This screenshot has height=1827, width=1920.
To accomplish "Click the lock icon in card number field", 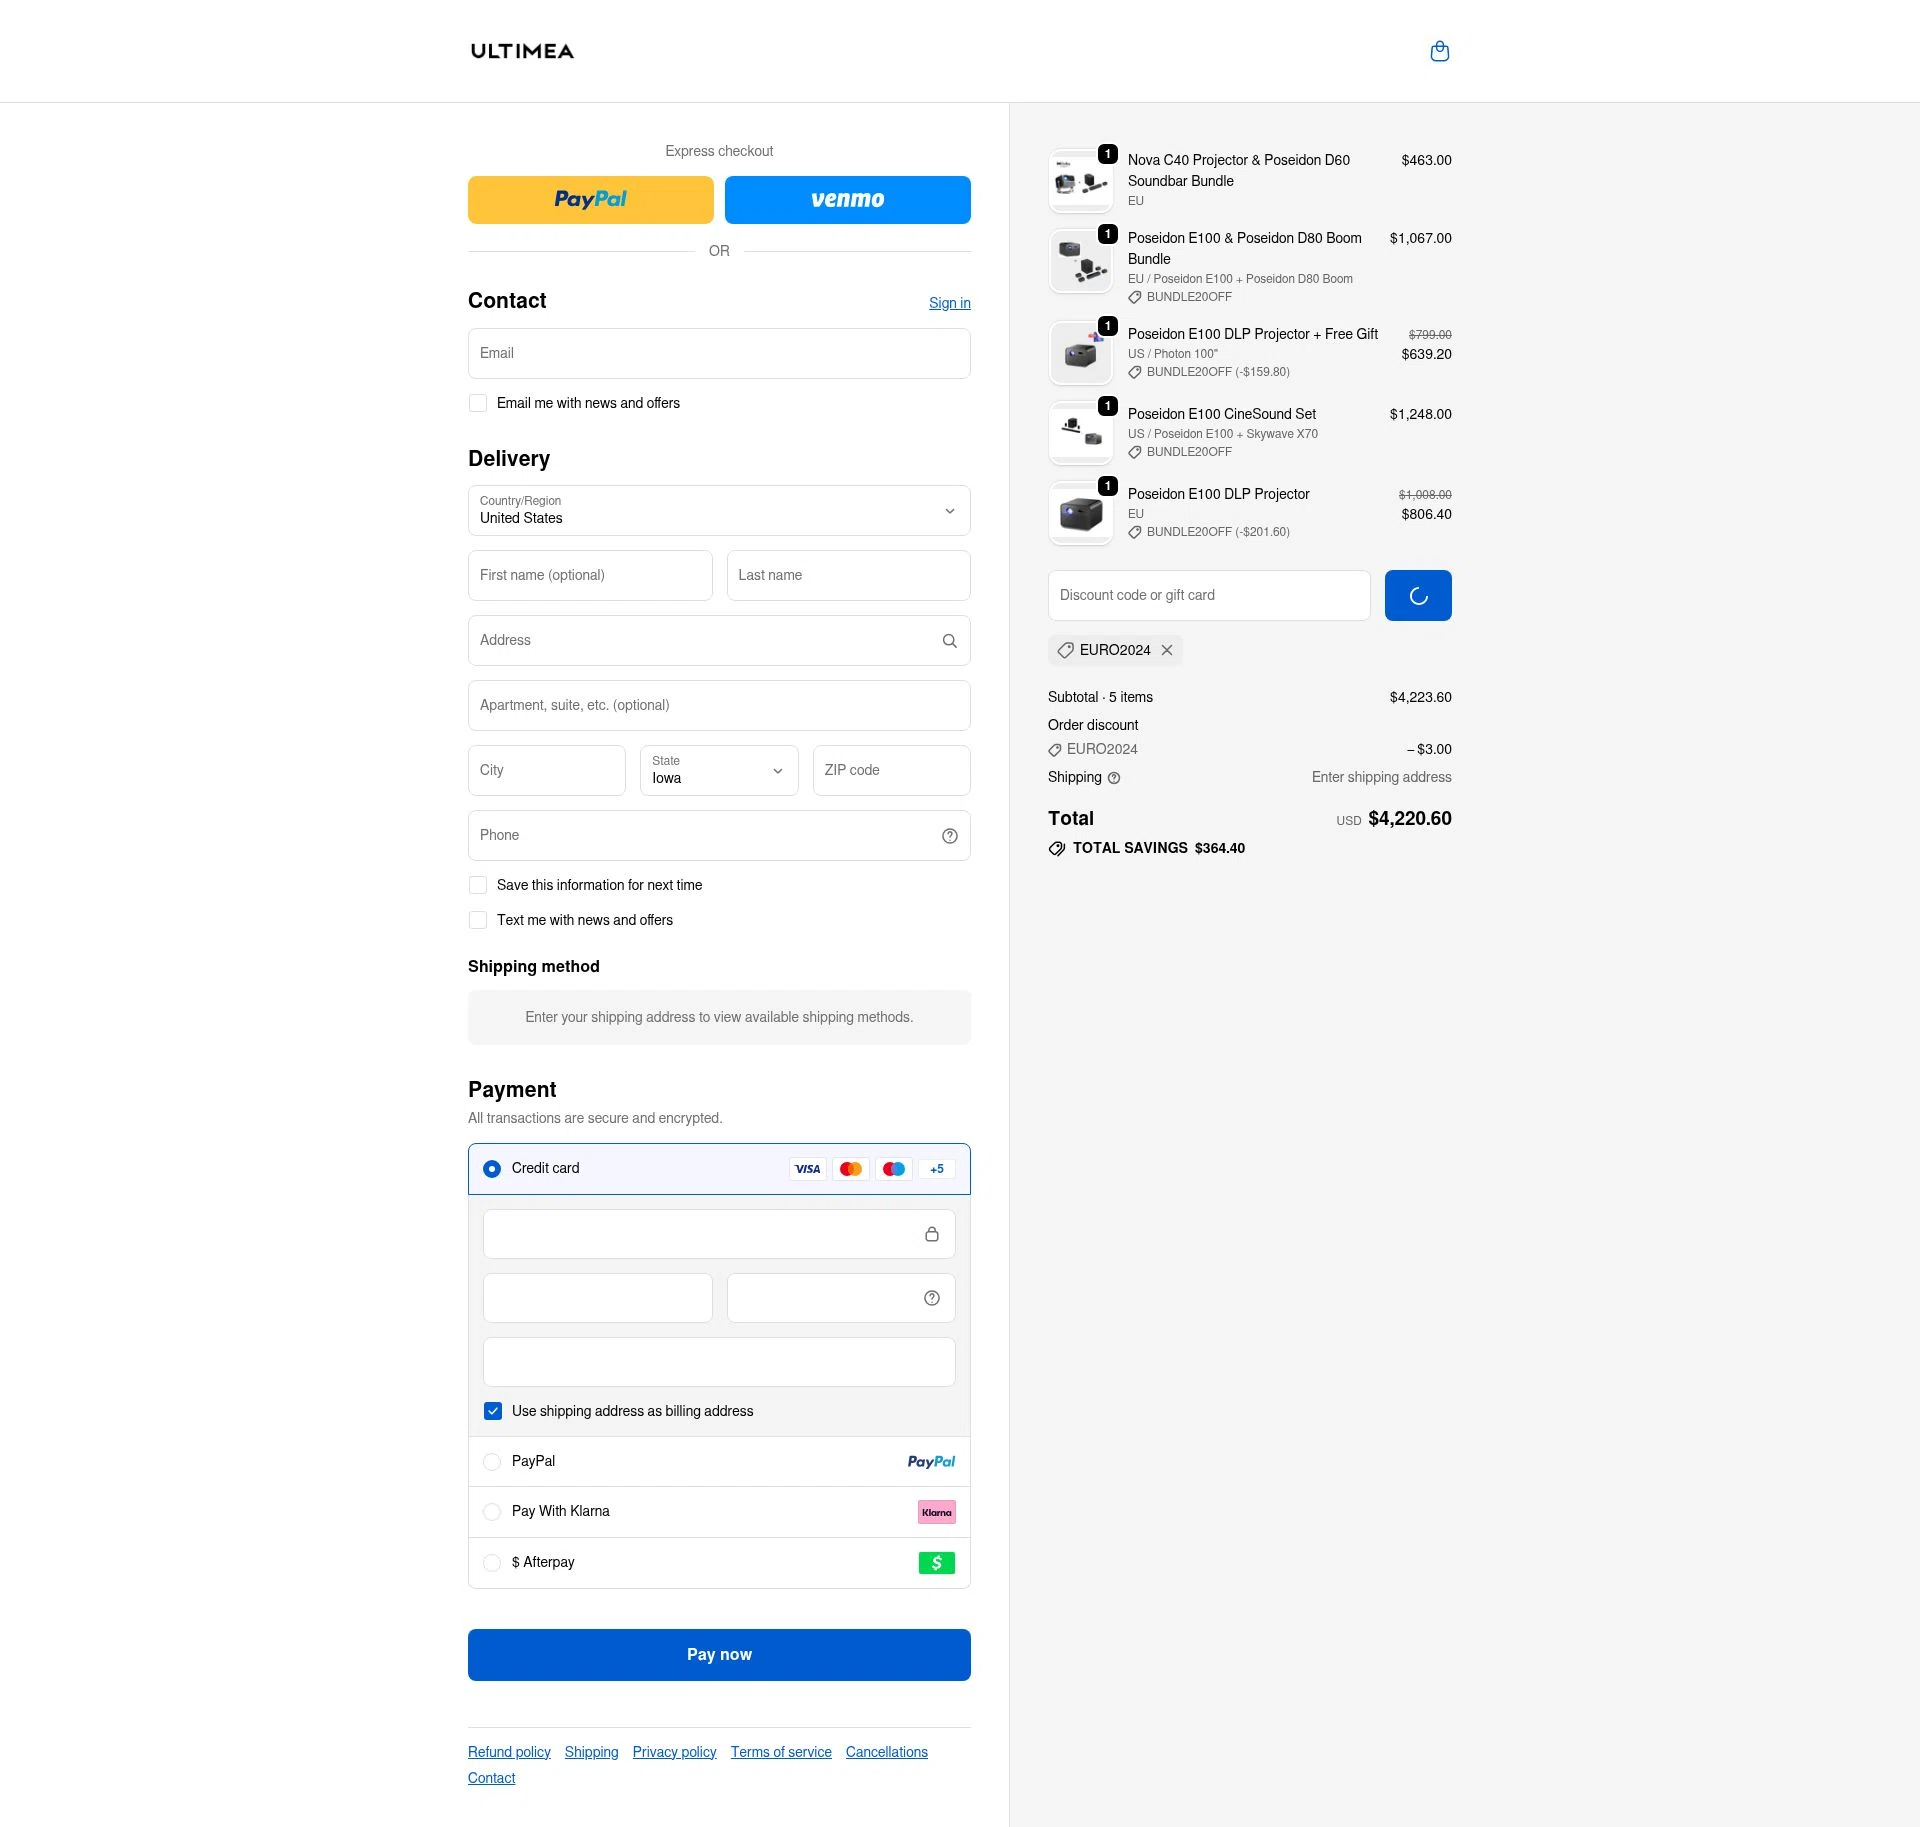I will [x=932, y=1234].
